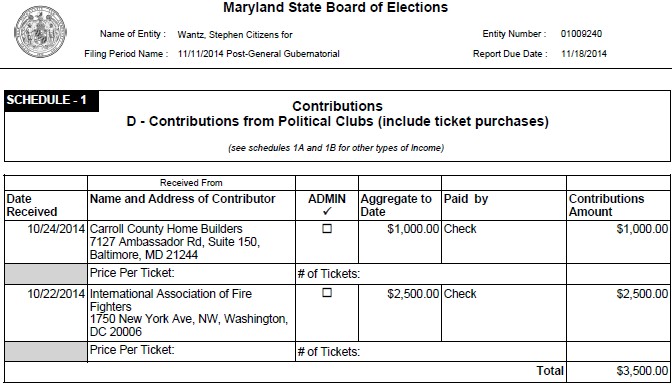Image resolution: width=672 pixels, height=385 pixels.
Task: Click the Aggregate to Date column header
Action: pos(396,205)
